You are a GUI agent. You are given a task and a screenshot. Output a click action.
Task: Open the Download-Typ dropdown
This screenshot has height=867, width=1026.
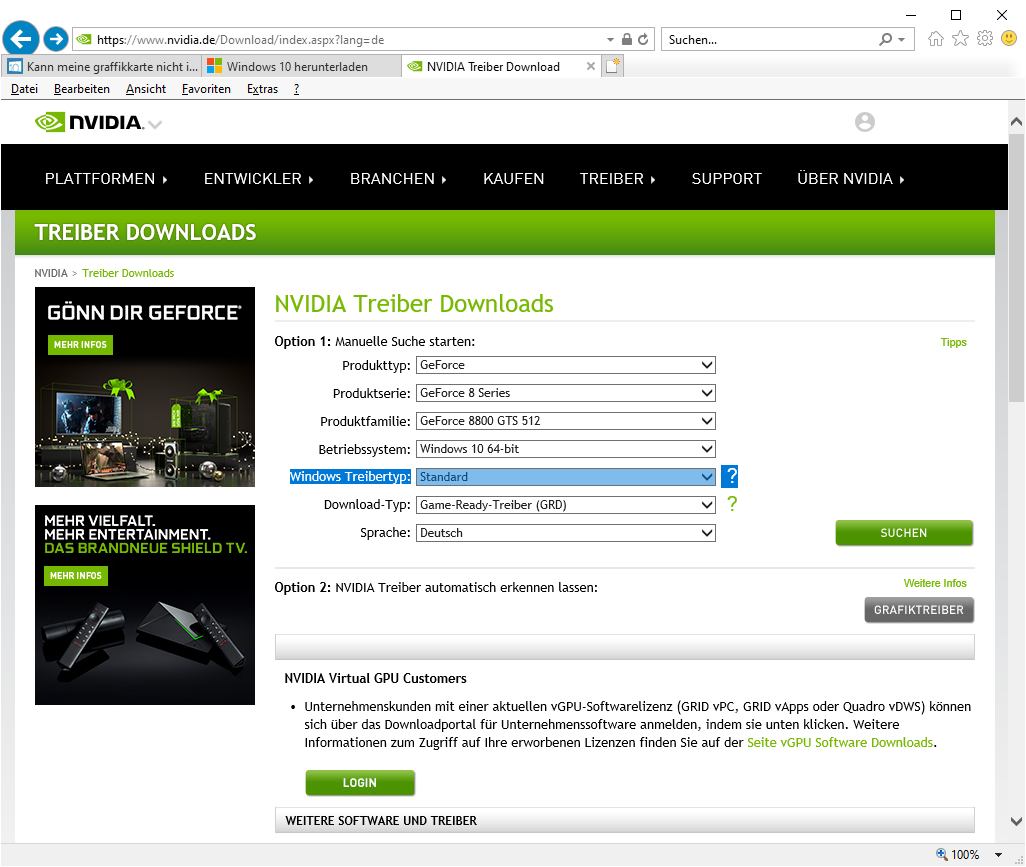coord(565,504)
